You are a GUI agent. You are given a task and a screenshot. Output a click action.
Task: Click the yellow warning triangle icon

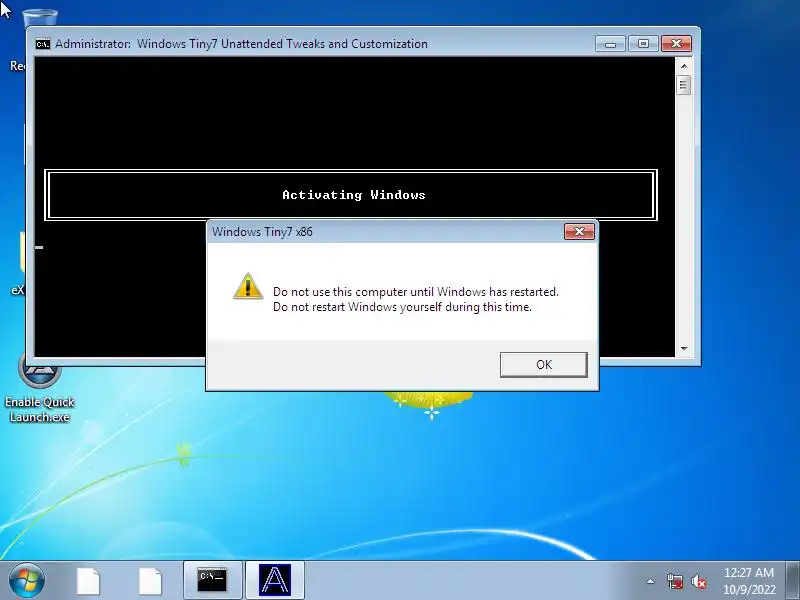pyautogui.click(x=248, y=286)
